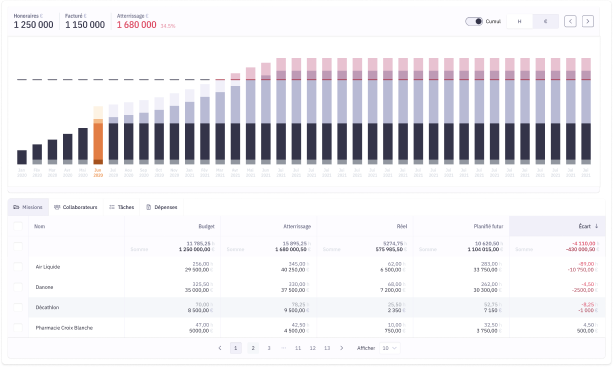The height and width of the screenshot is (367, 614).
Task: Tick the Danone row checkbox
Action: pos(18,287)
